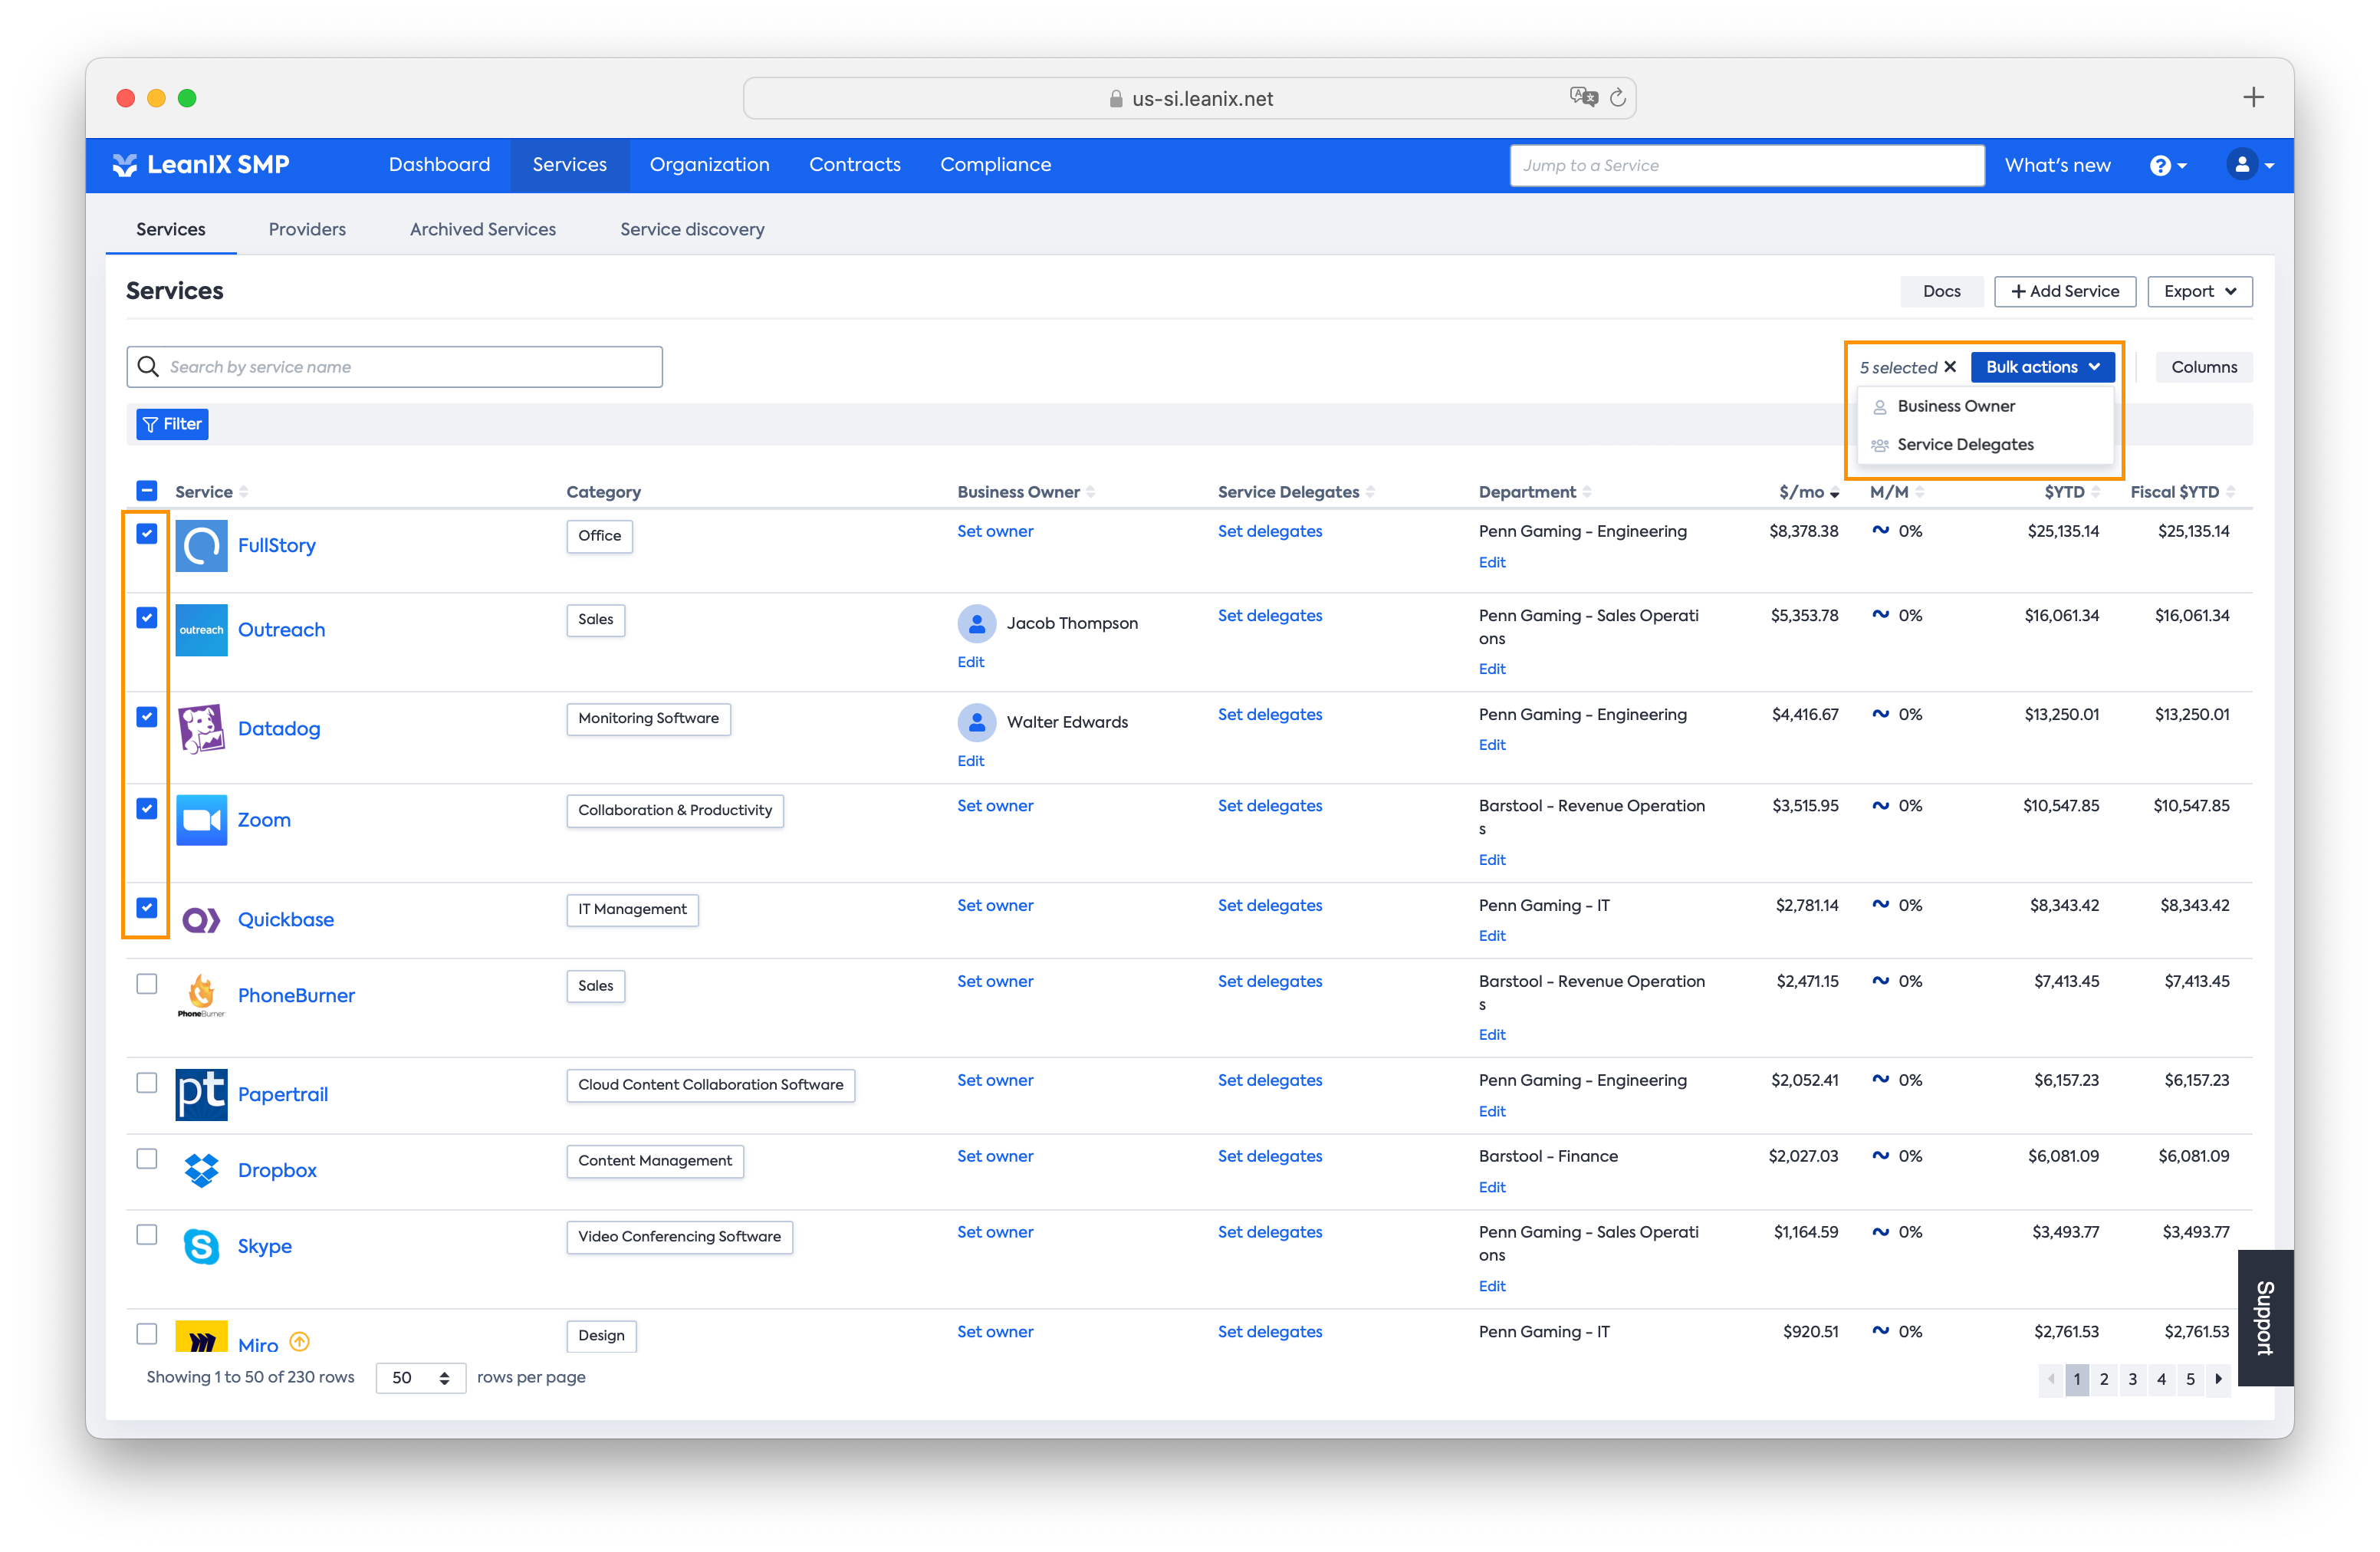Click Set delegates for Zoom
This screenshot has width=2380, height=1552.
[1269, 806]
